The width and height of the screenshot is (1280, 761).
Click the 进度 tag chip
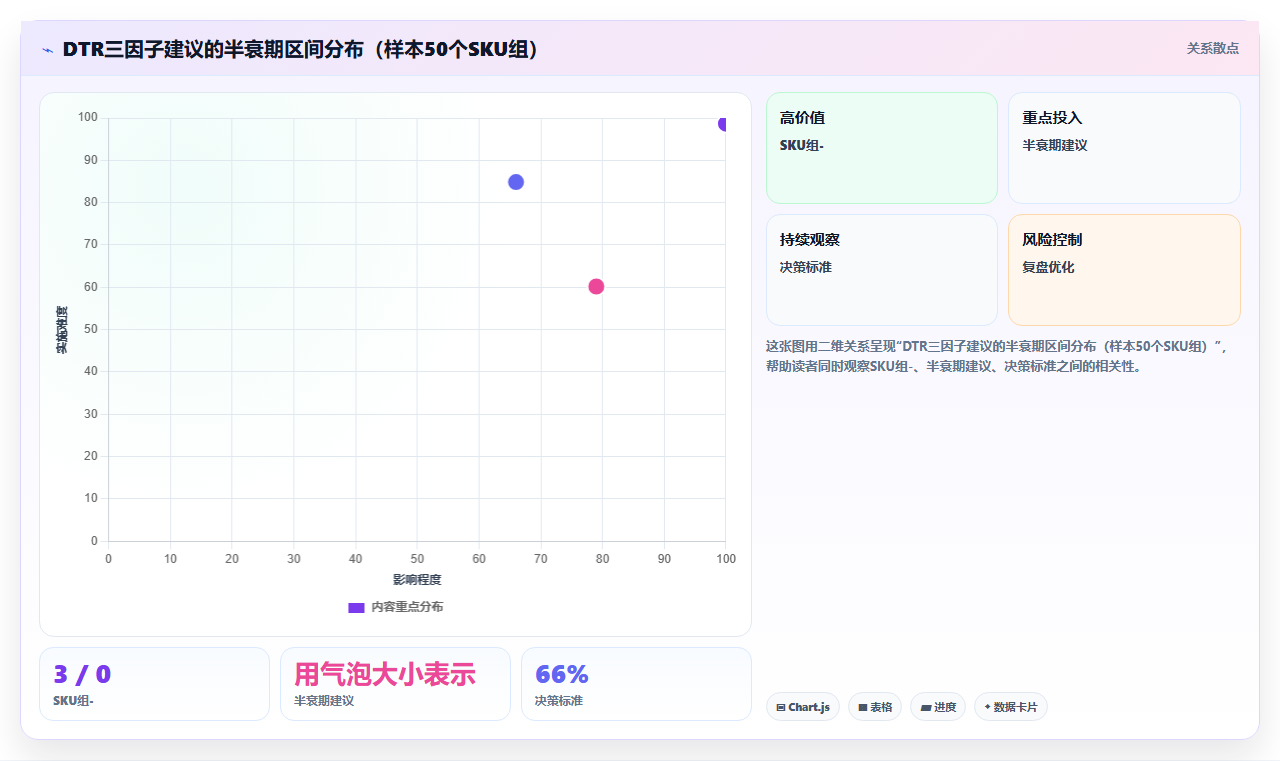click(x=938, y=707)
